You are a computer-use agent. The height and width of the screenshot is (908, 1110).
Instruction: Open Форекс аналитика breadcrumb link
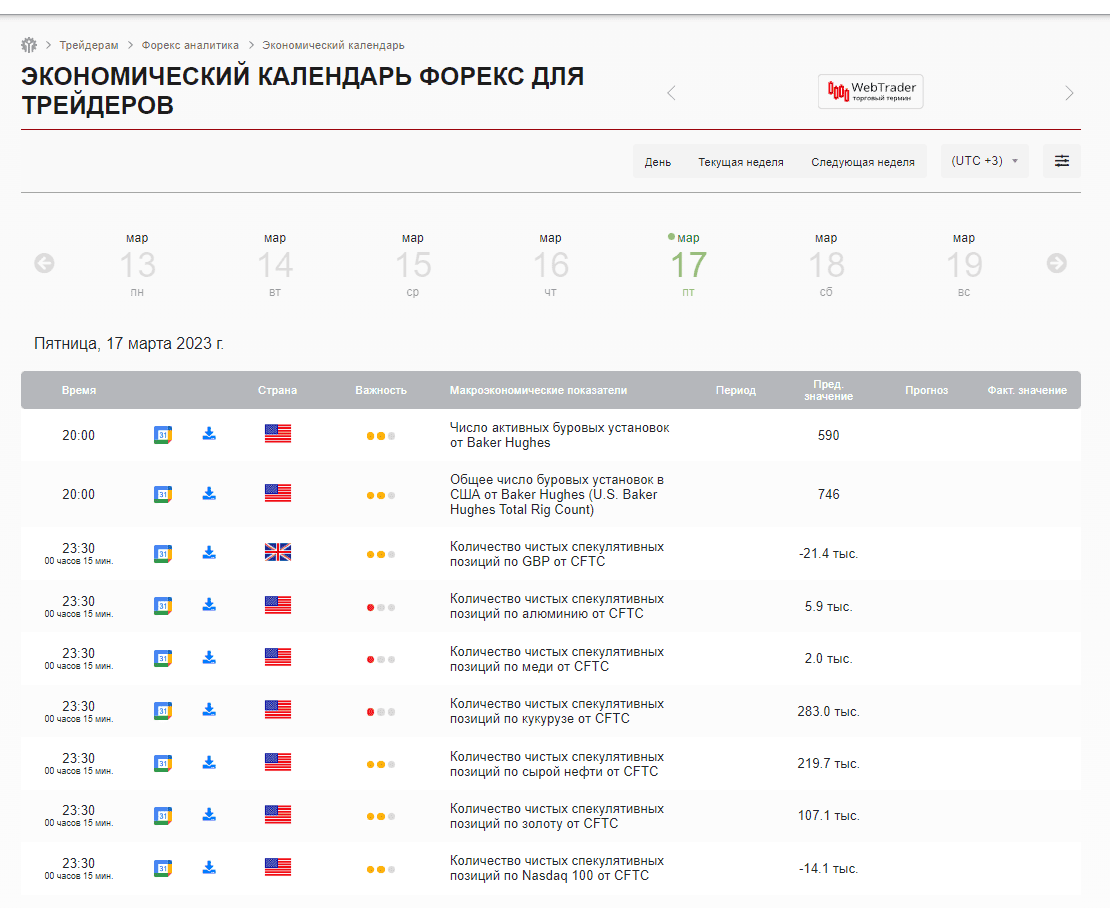click(x=190, y=45)
